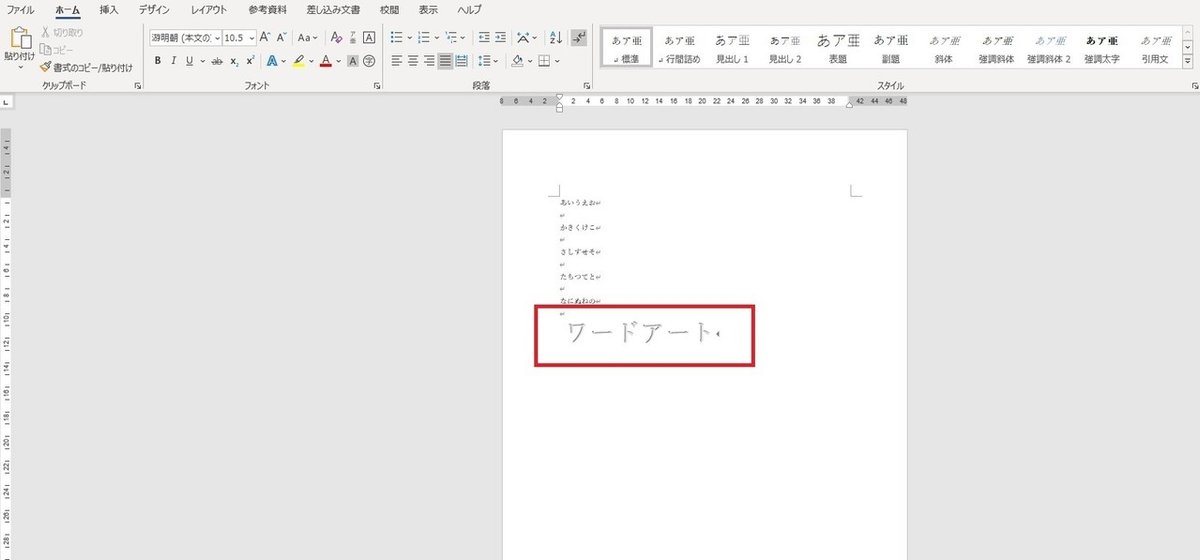
Task: Click the Cut (切り取り) scissors icon
Action: point(45,32)
